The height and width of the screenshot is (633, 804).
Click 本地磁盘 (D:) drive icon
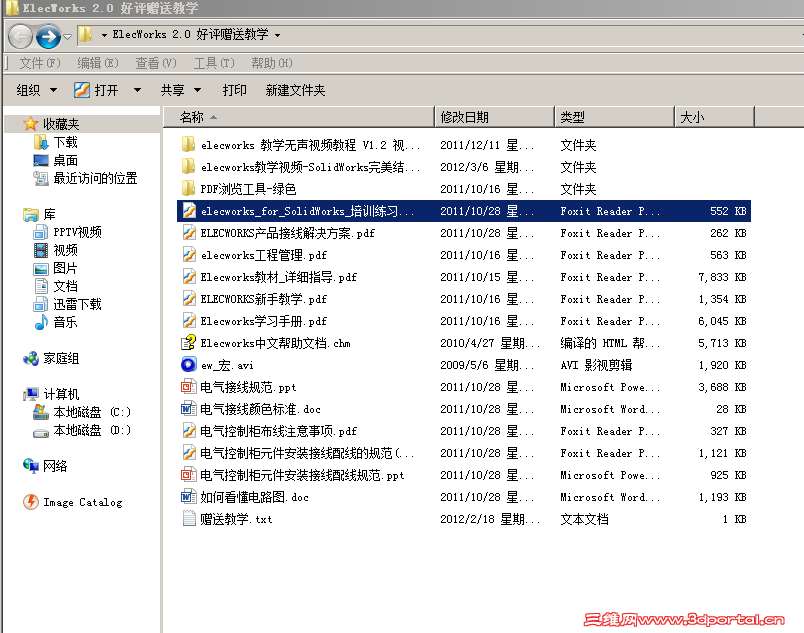(41, 431)
